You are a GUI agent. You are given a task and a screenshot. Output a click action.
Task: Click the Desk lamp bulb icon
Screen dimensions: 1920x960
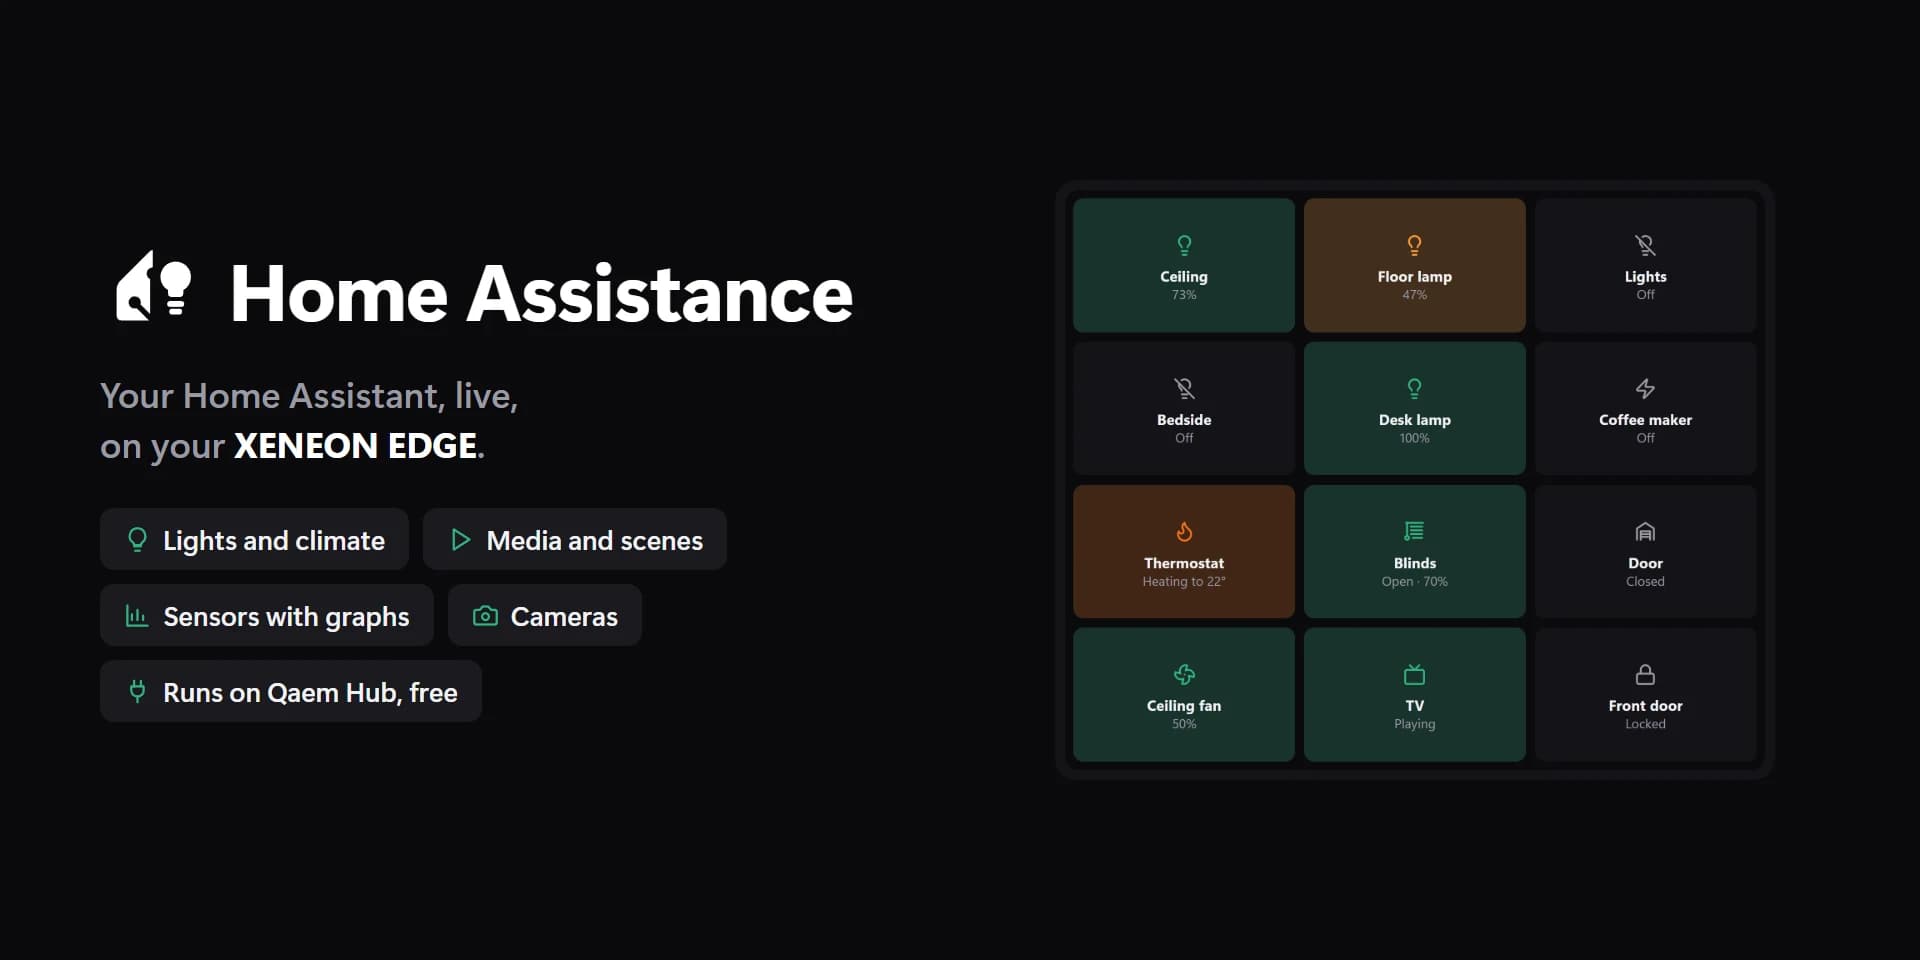click(x=1414, y=388)
